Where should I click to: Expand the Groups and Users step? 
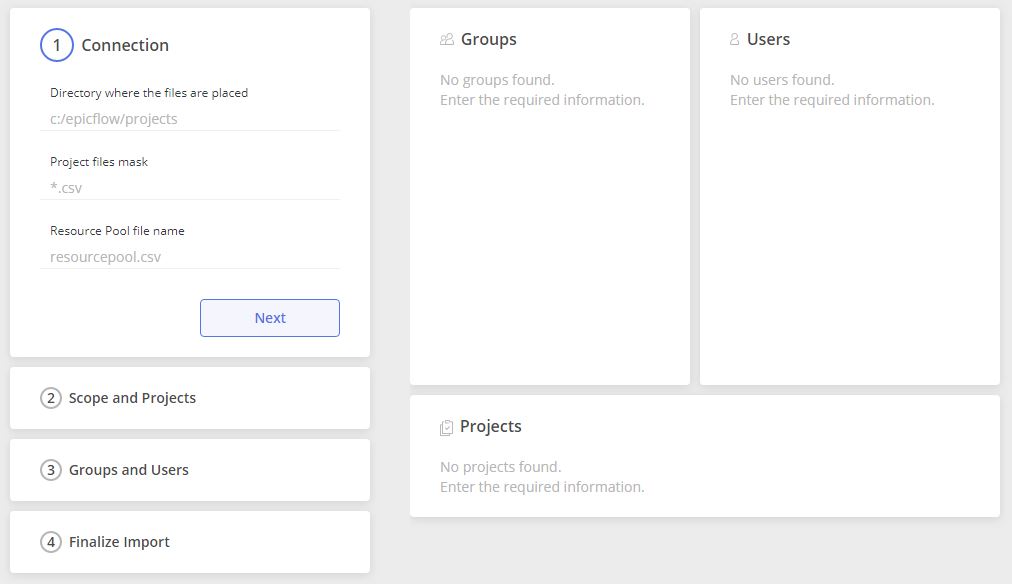(190, 470)
